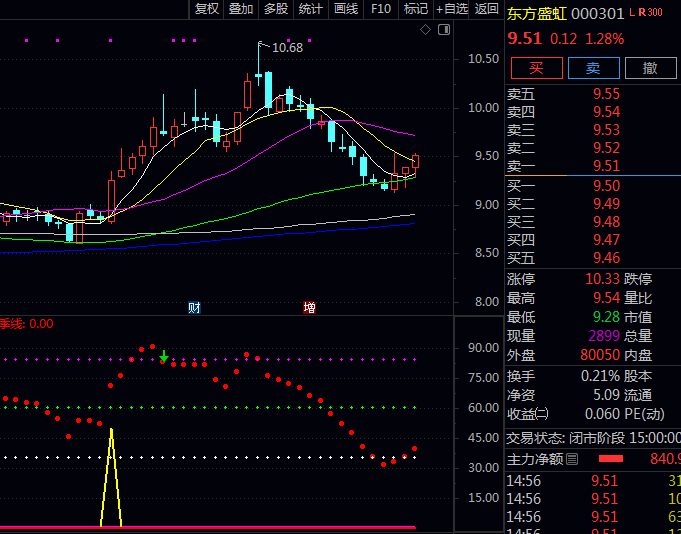Open the 统计 statistics menu

(x=311, y=9)
